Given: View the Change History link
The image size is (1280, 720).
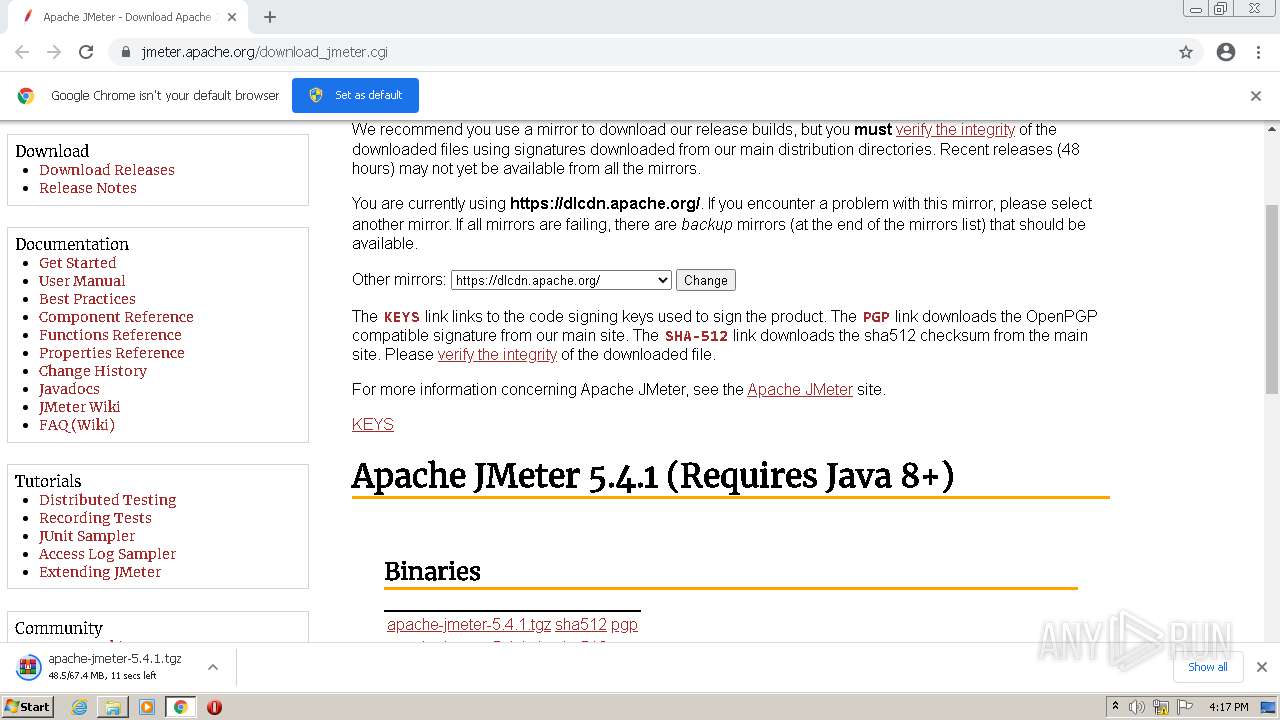Looking at the screenshot, I should tap(93, 371).
